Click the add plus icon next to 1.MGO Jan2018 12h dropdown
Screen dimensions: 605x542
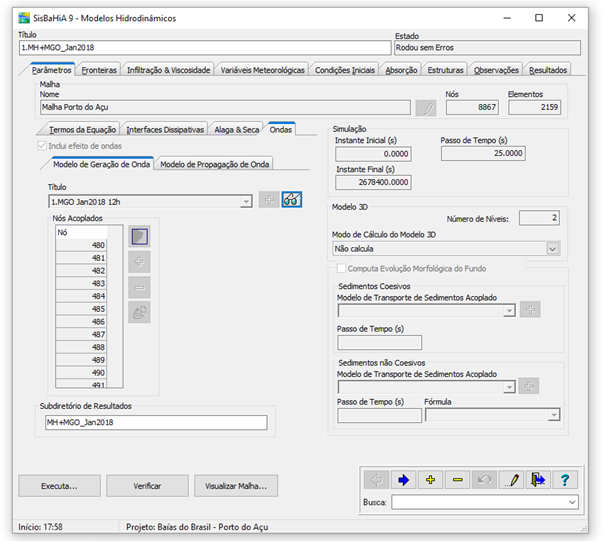coord(269,200)
